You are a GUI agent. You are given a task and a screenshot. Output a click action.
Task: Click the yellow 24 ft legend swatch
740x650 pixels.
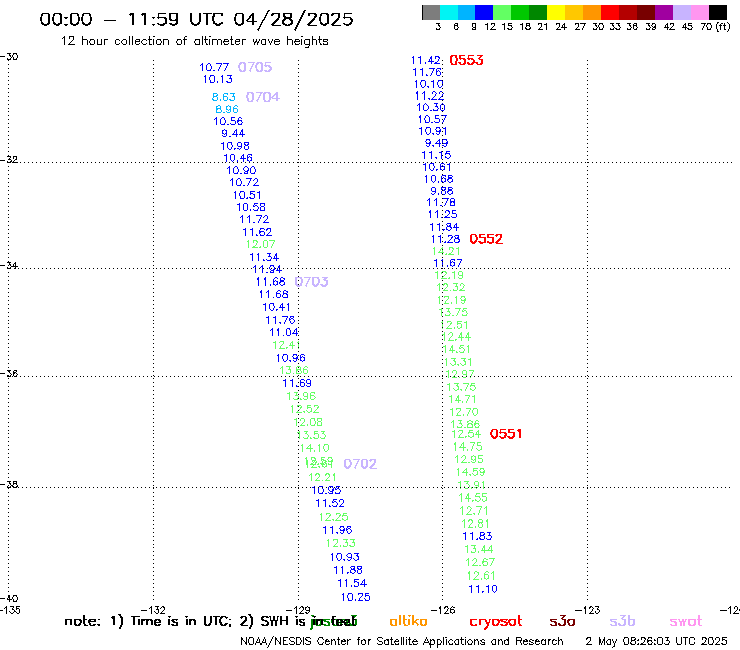pos(556,12)
